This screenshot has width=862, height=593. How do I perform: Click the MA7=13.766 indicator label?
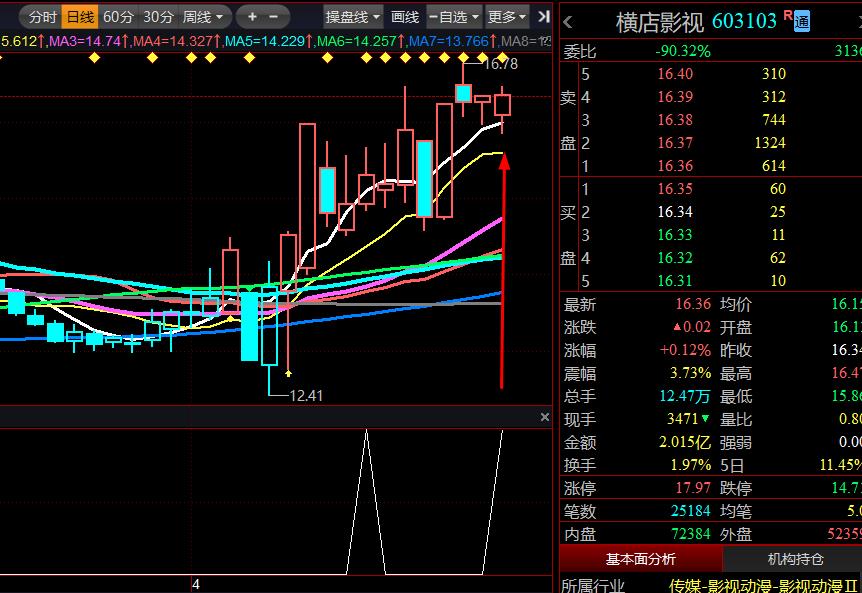(x=452, y=41)
